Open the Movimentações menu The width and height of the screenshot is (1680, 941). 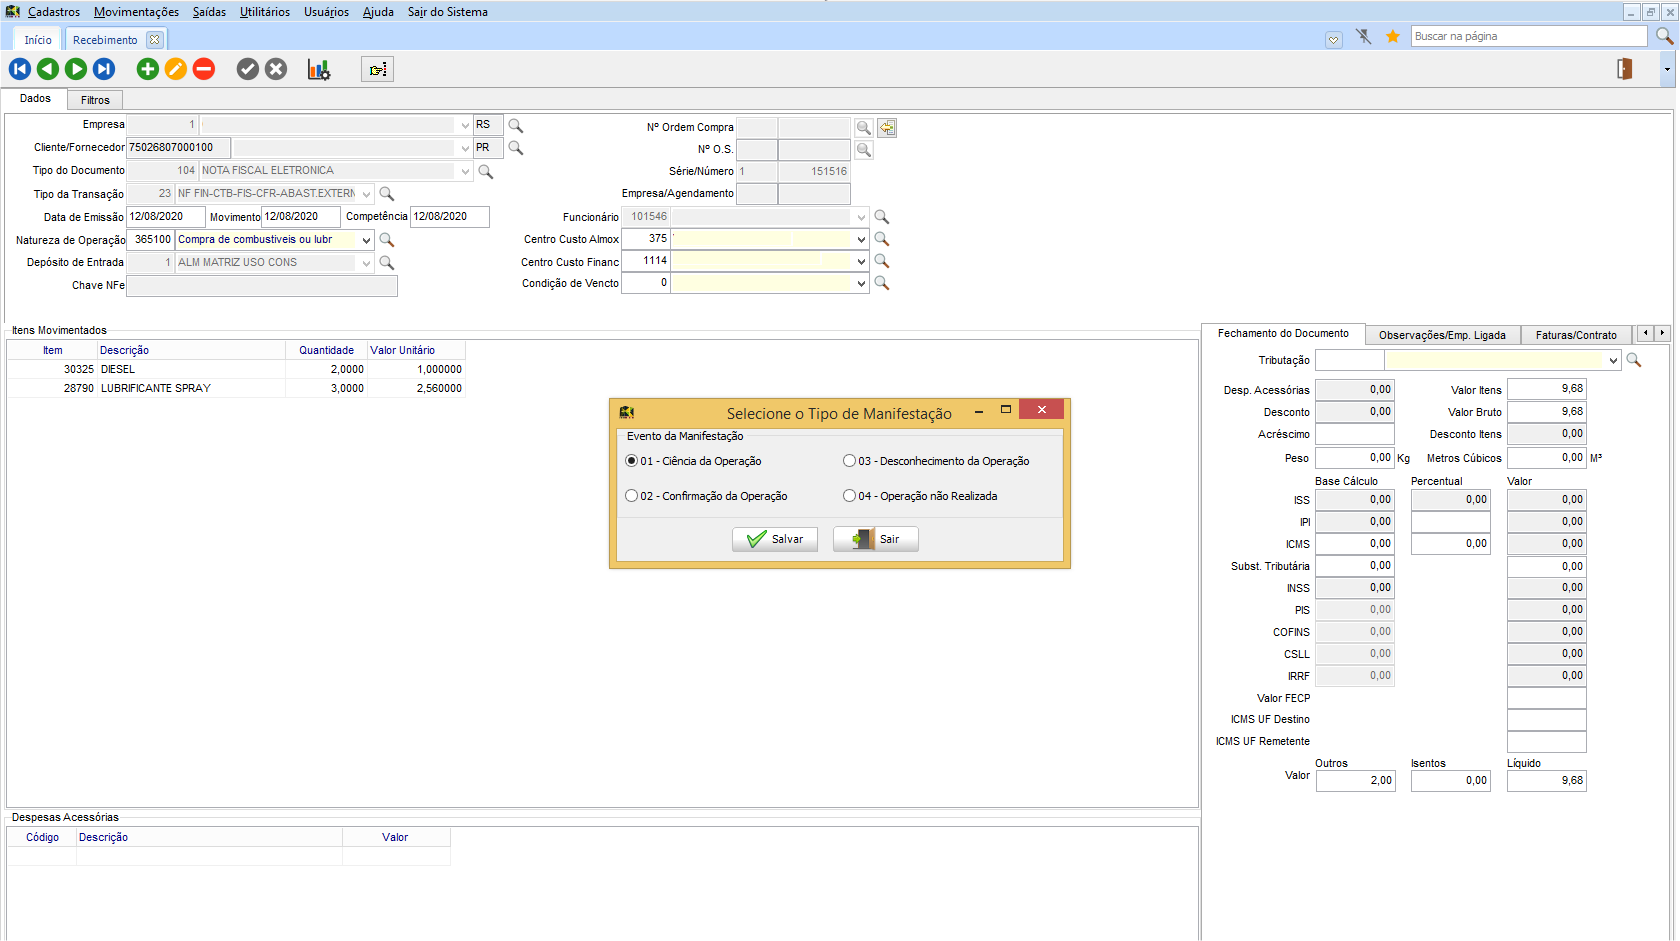[136, 12]
